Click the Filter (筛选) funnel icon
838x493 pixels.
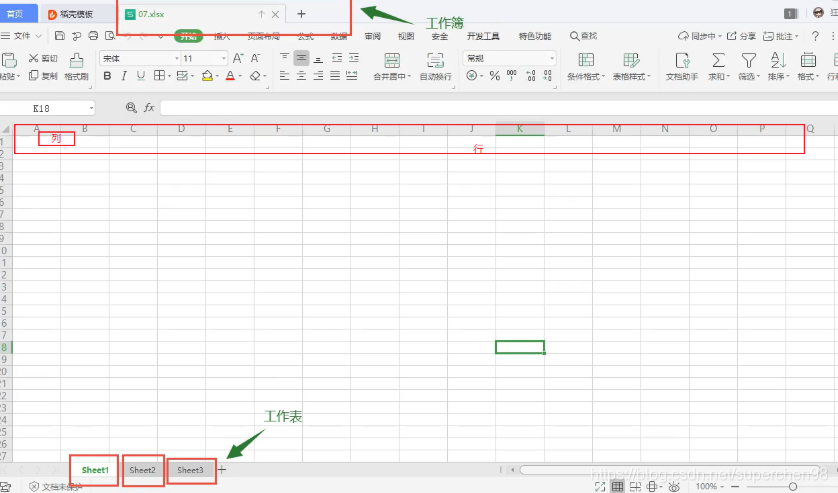749,60
